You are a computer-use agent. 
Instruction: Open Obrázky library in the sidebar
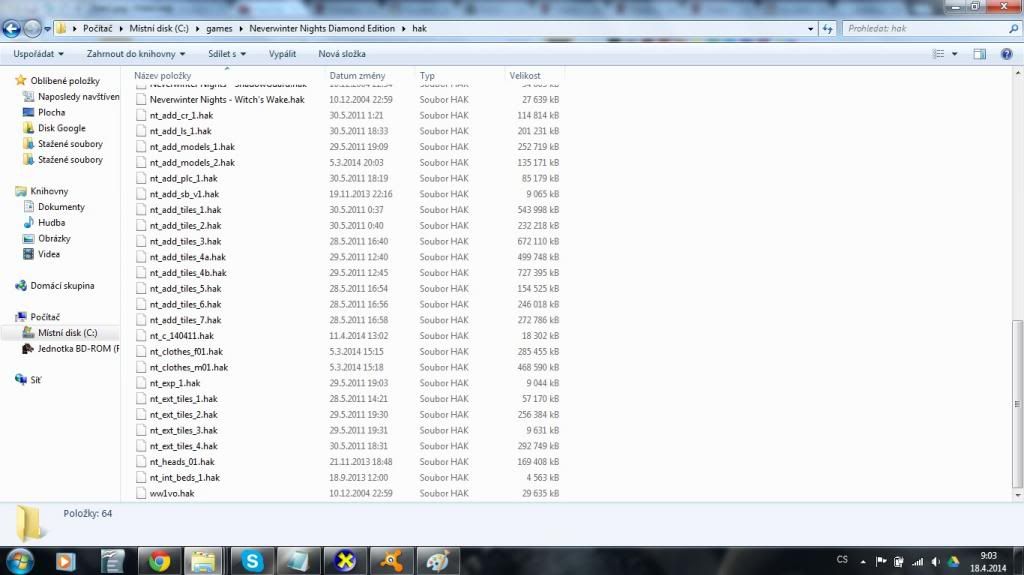[54, 238]
